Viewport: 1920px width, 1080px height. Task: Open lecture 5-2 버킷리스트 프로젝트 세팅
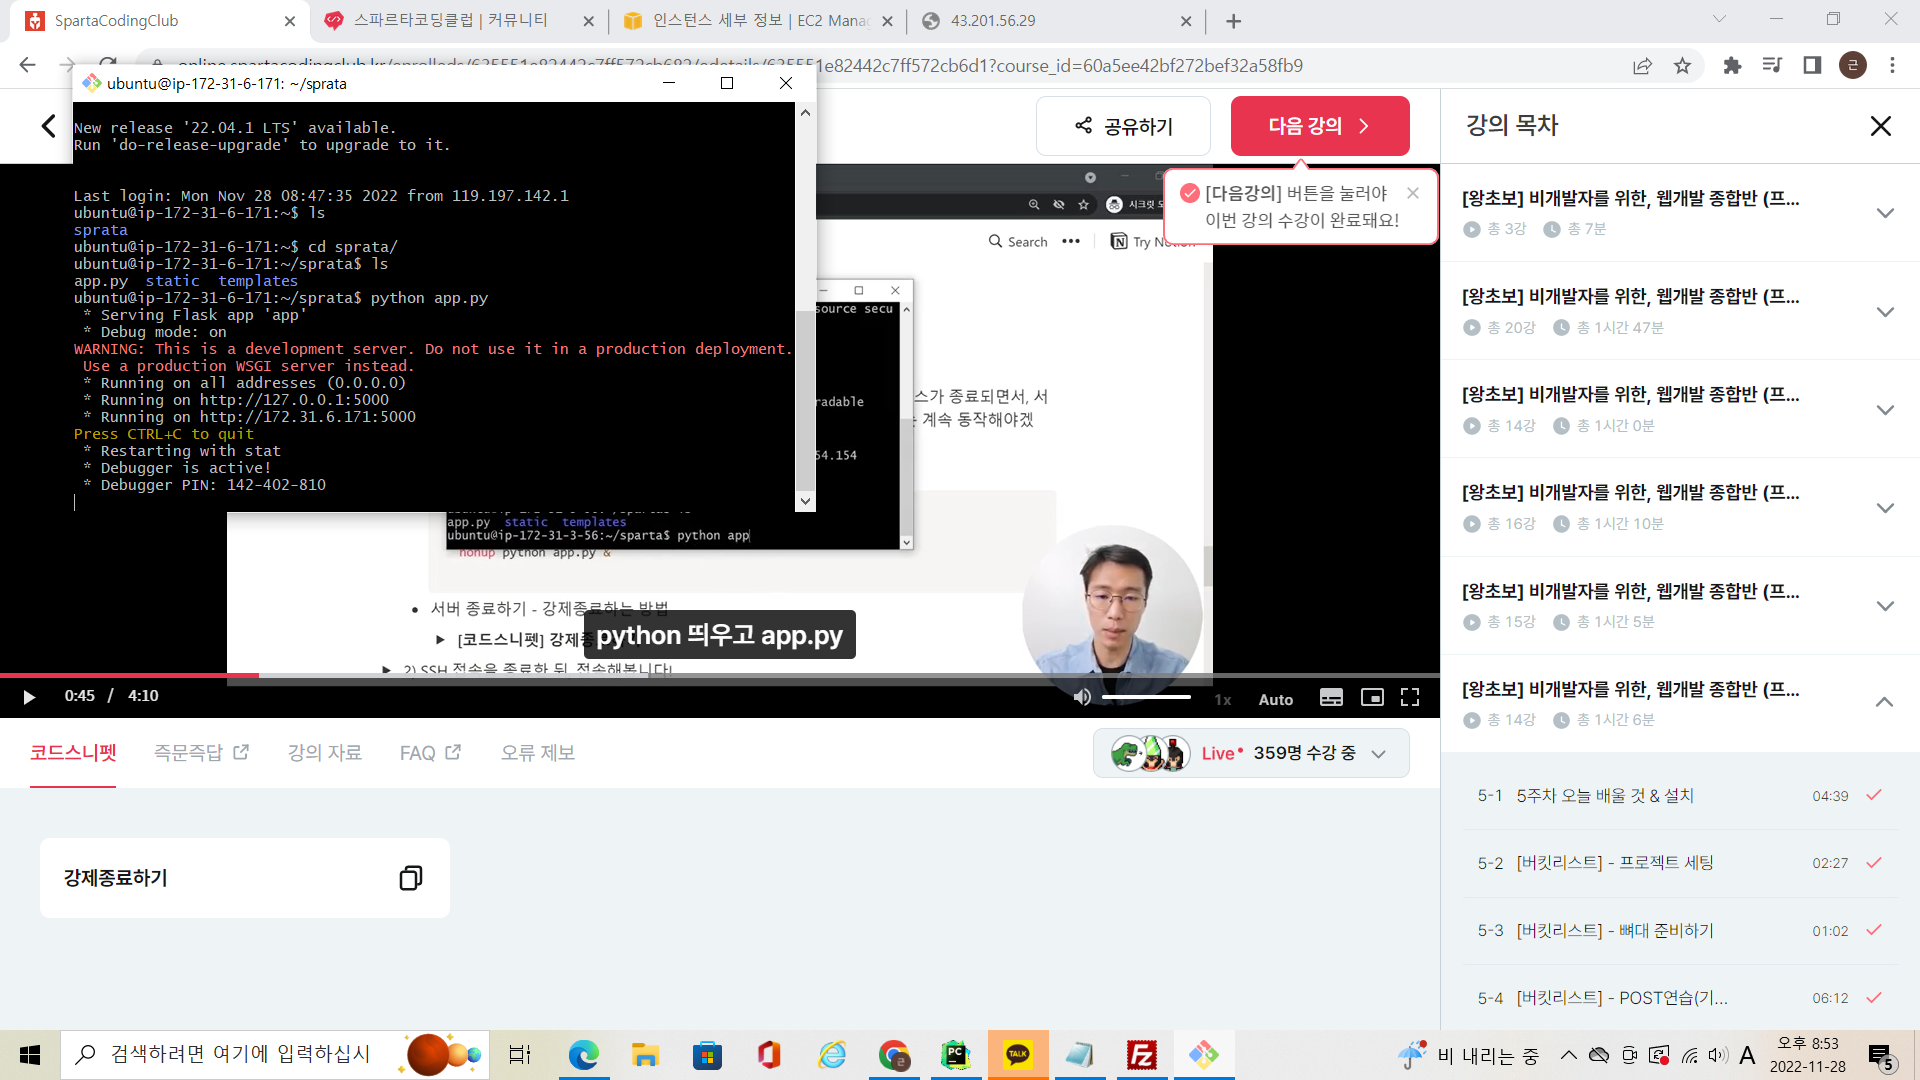[1680, 863]
